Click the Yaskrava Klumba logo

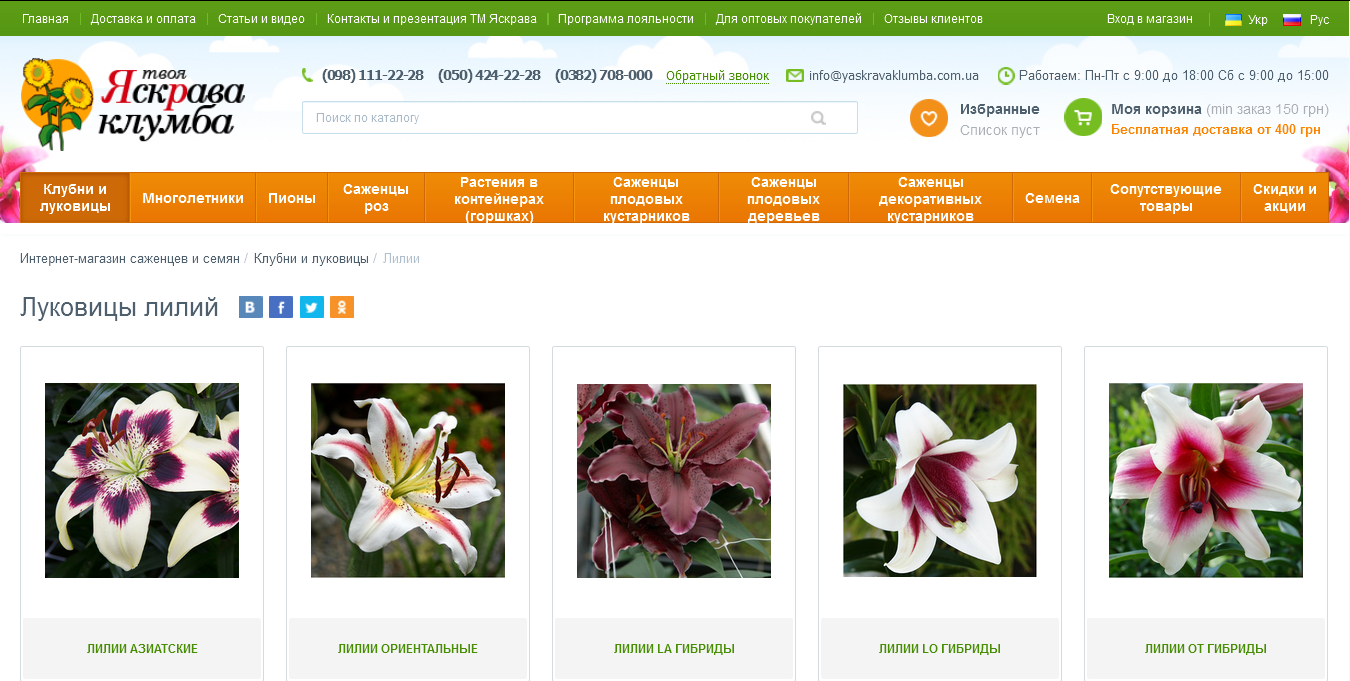(133, 104)
